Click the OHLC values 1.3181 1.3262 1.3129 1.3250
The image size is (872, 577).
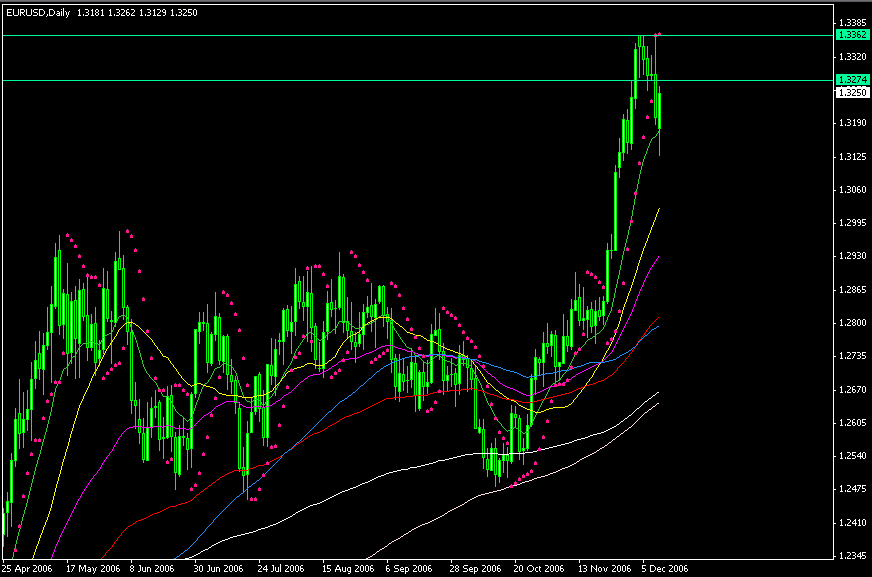137,13
